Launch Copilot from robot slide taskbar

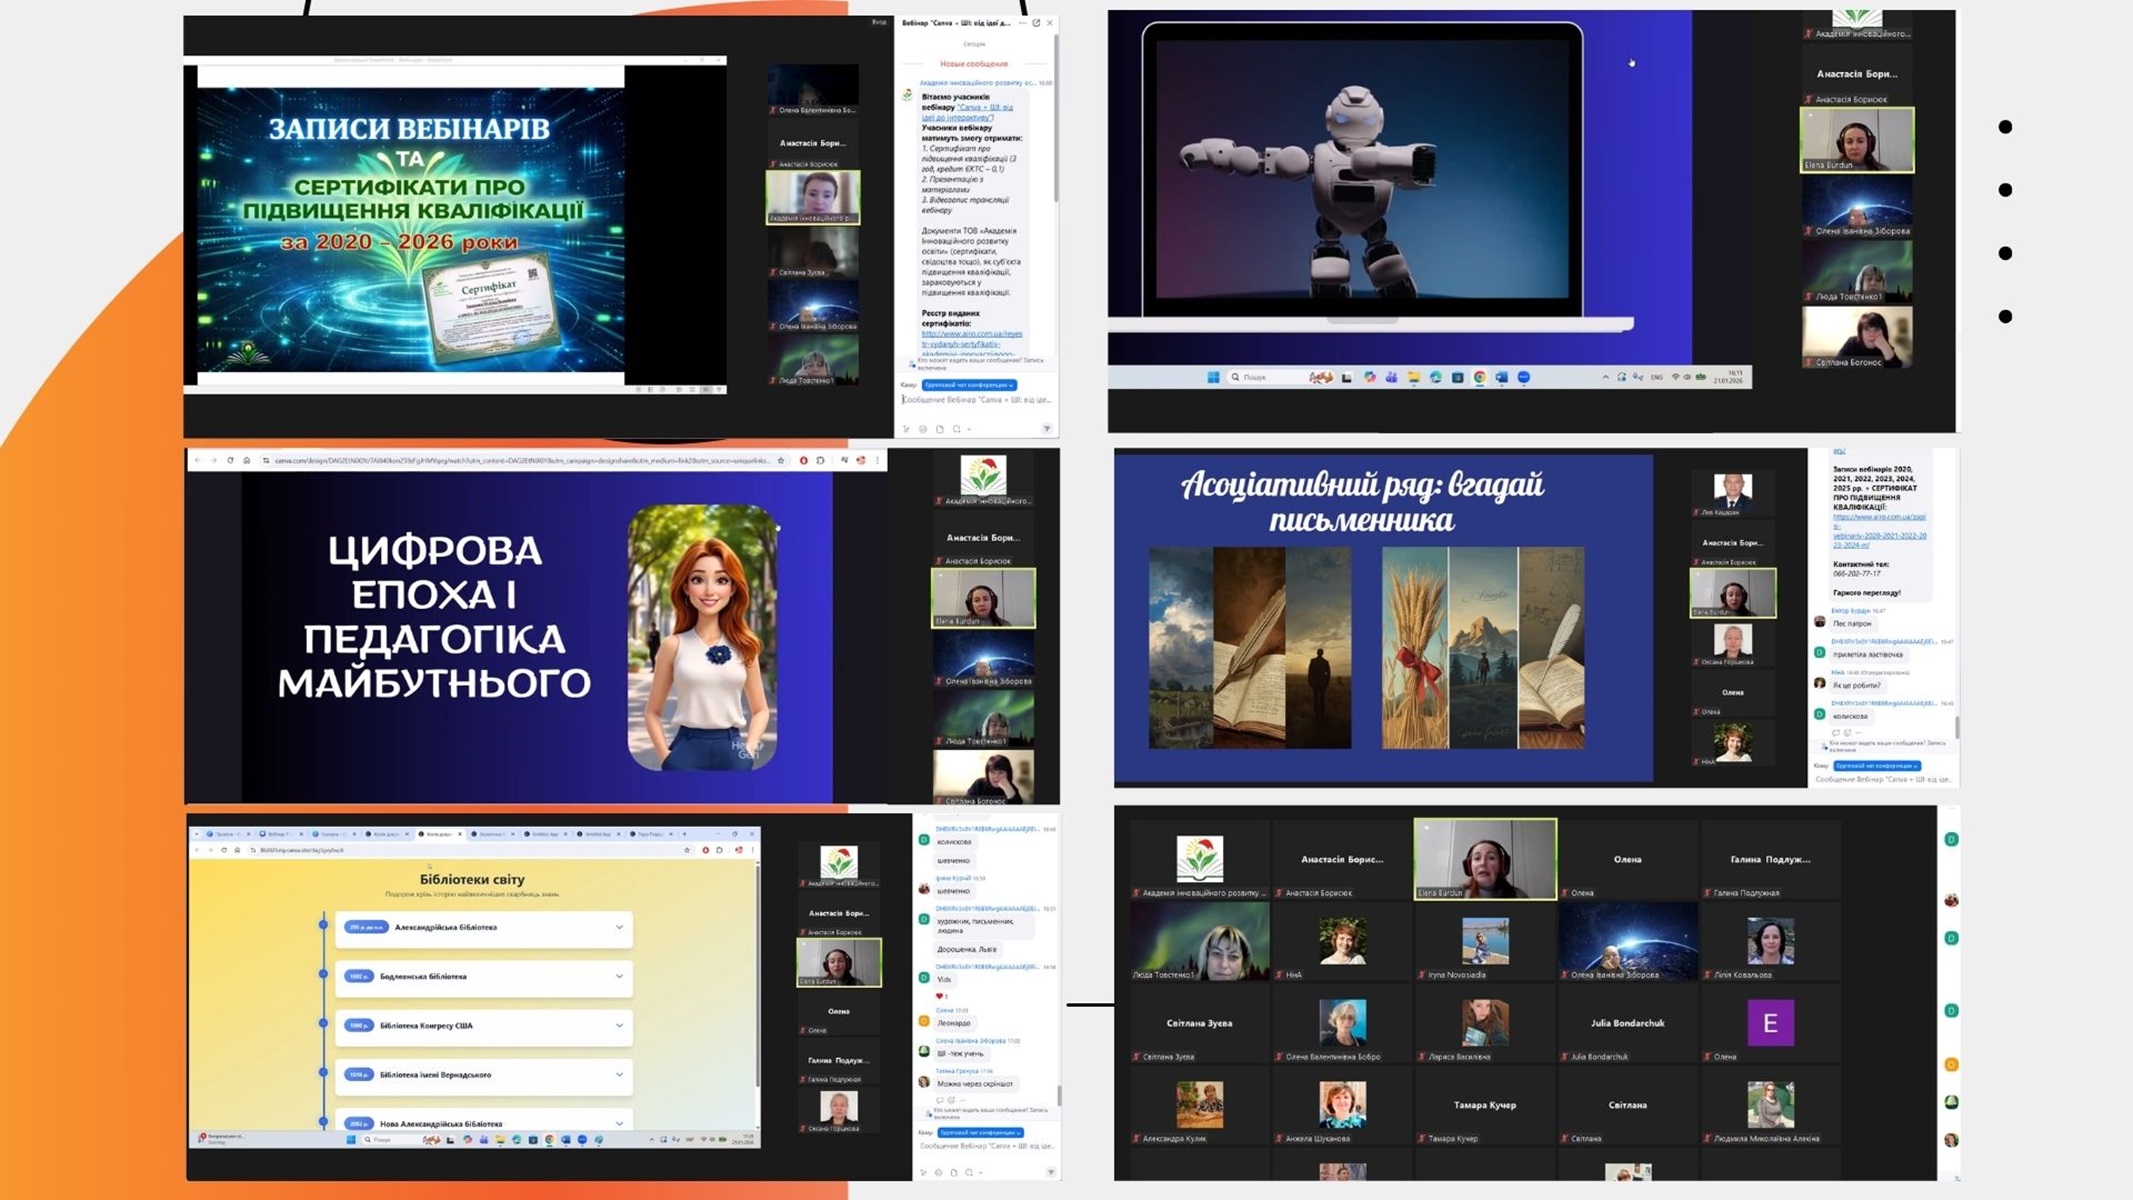point(1369,377)
